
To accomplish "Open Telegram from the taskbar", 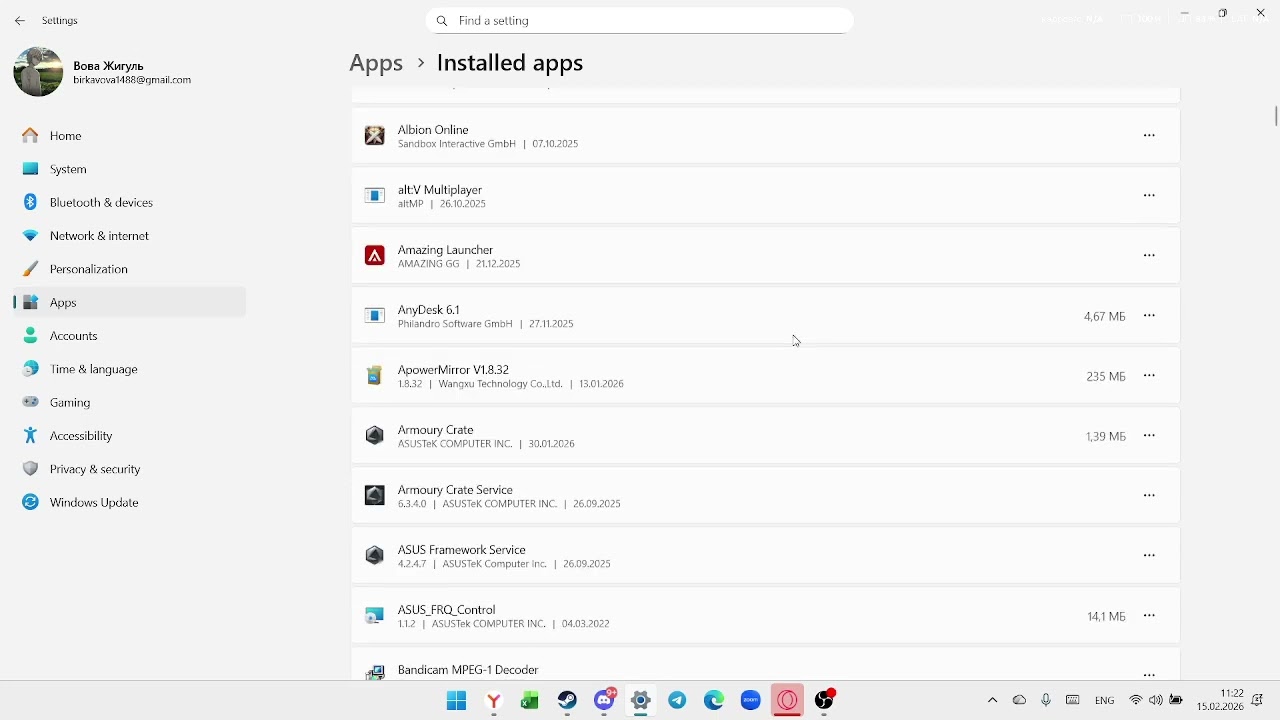I will coord(677,701).
